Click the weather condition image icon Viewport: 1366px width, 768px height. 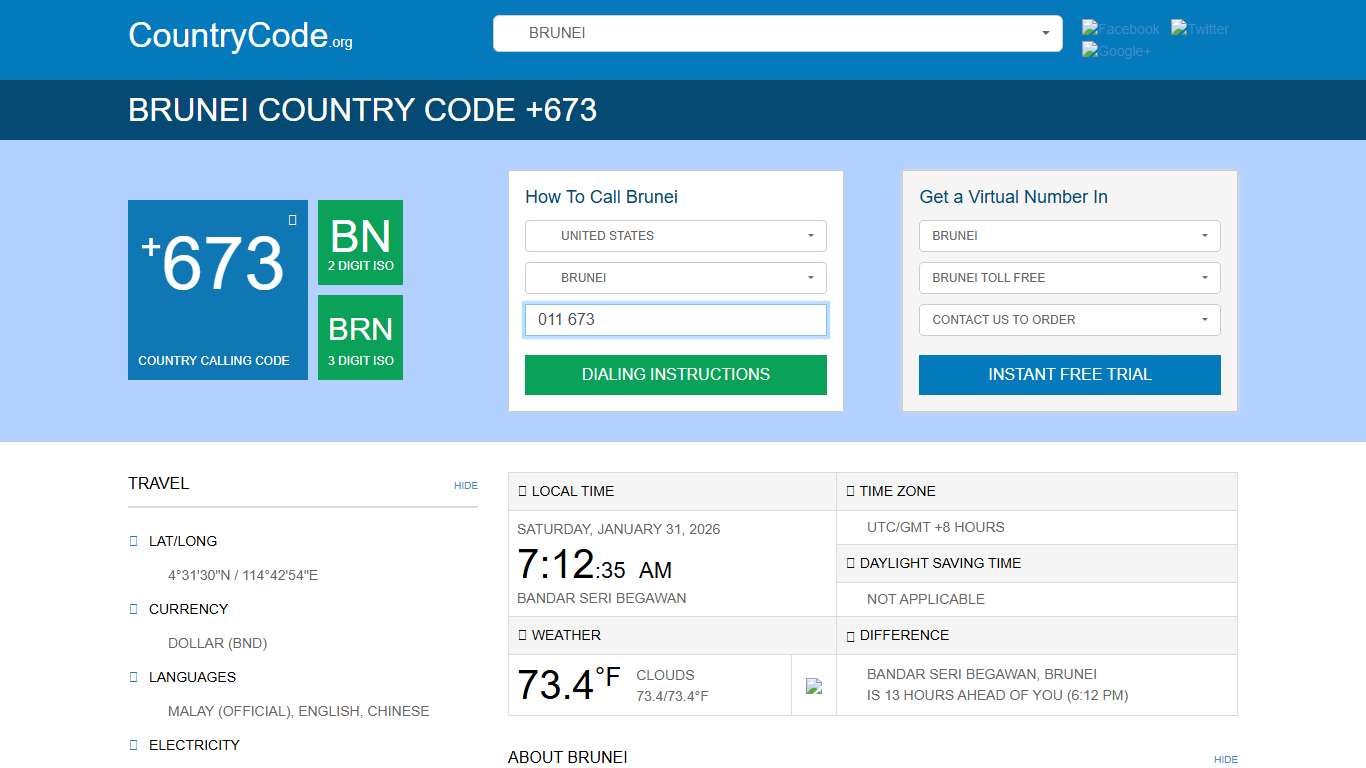[x=813, y=685]
